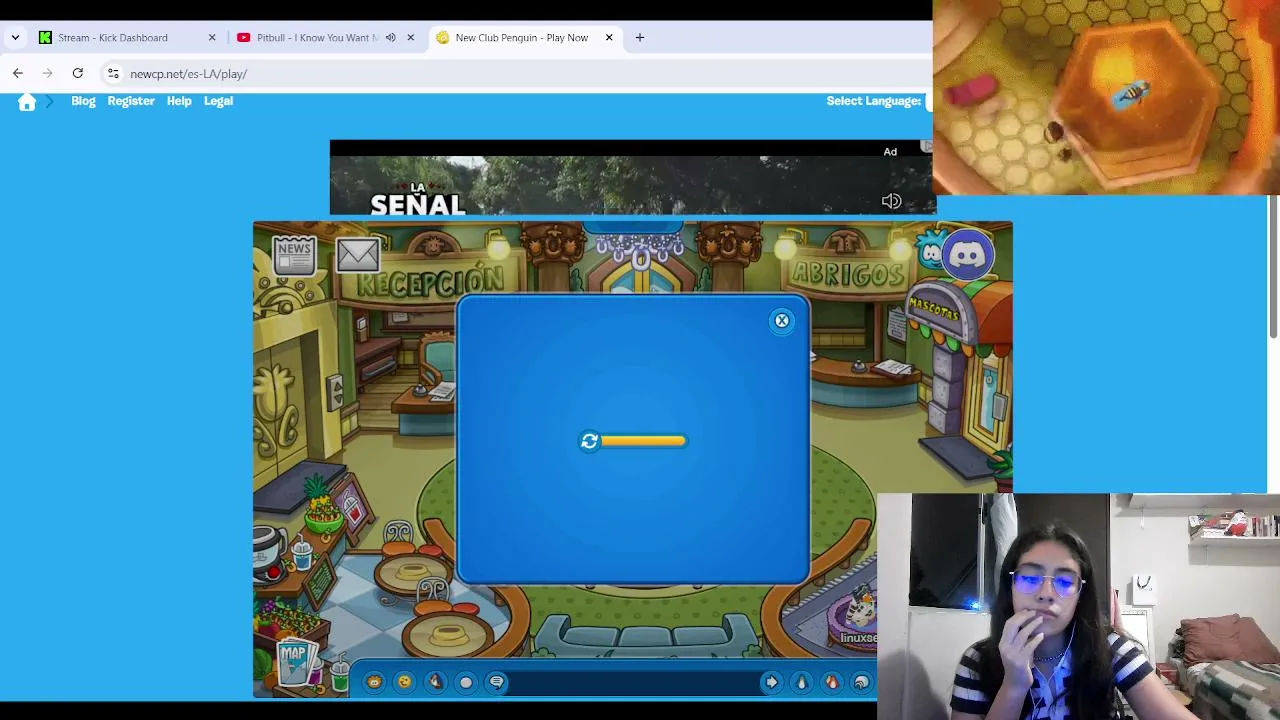Open the Legal link

(x=218, y=101)
